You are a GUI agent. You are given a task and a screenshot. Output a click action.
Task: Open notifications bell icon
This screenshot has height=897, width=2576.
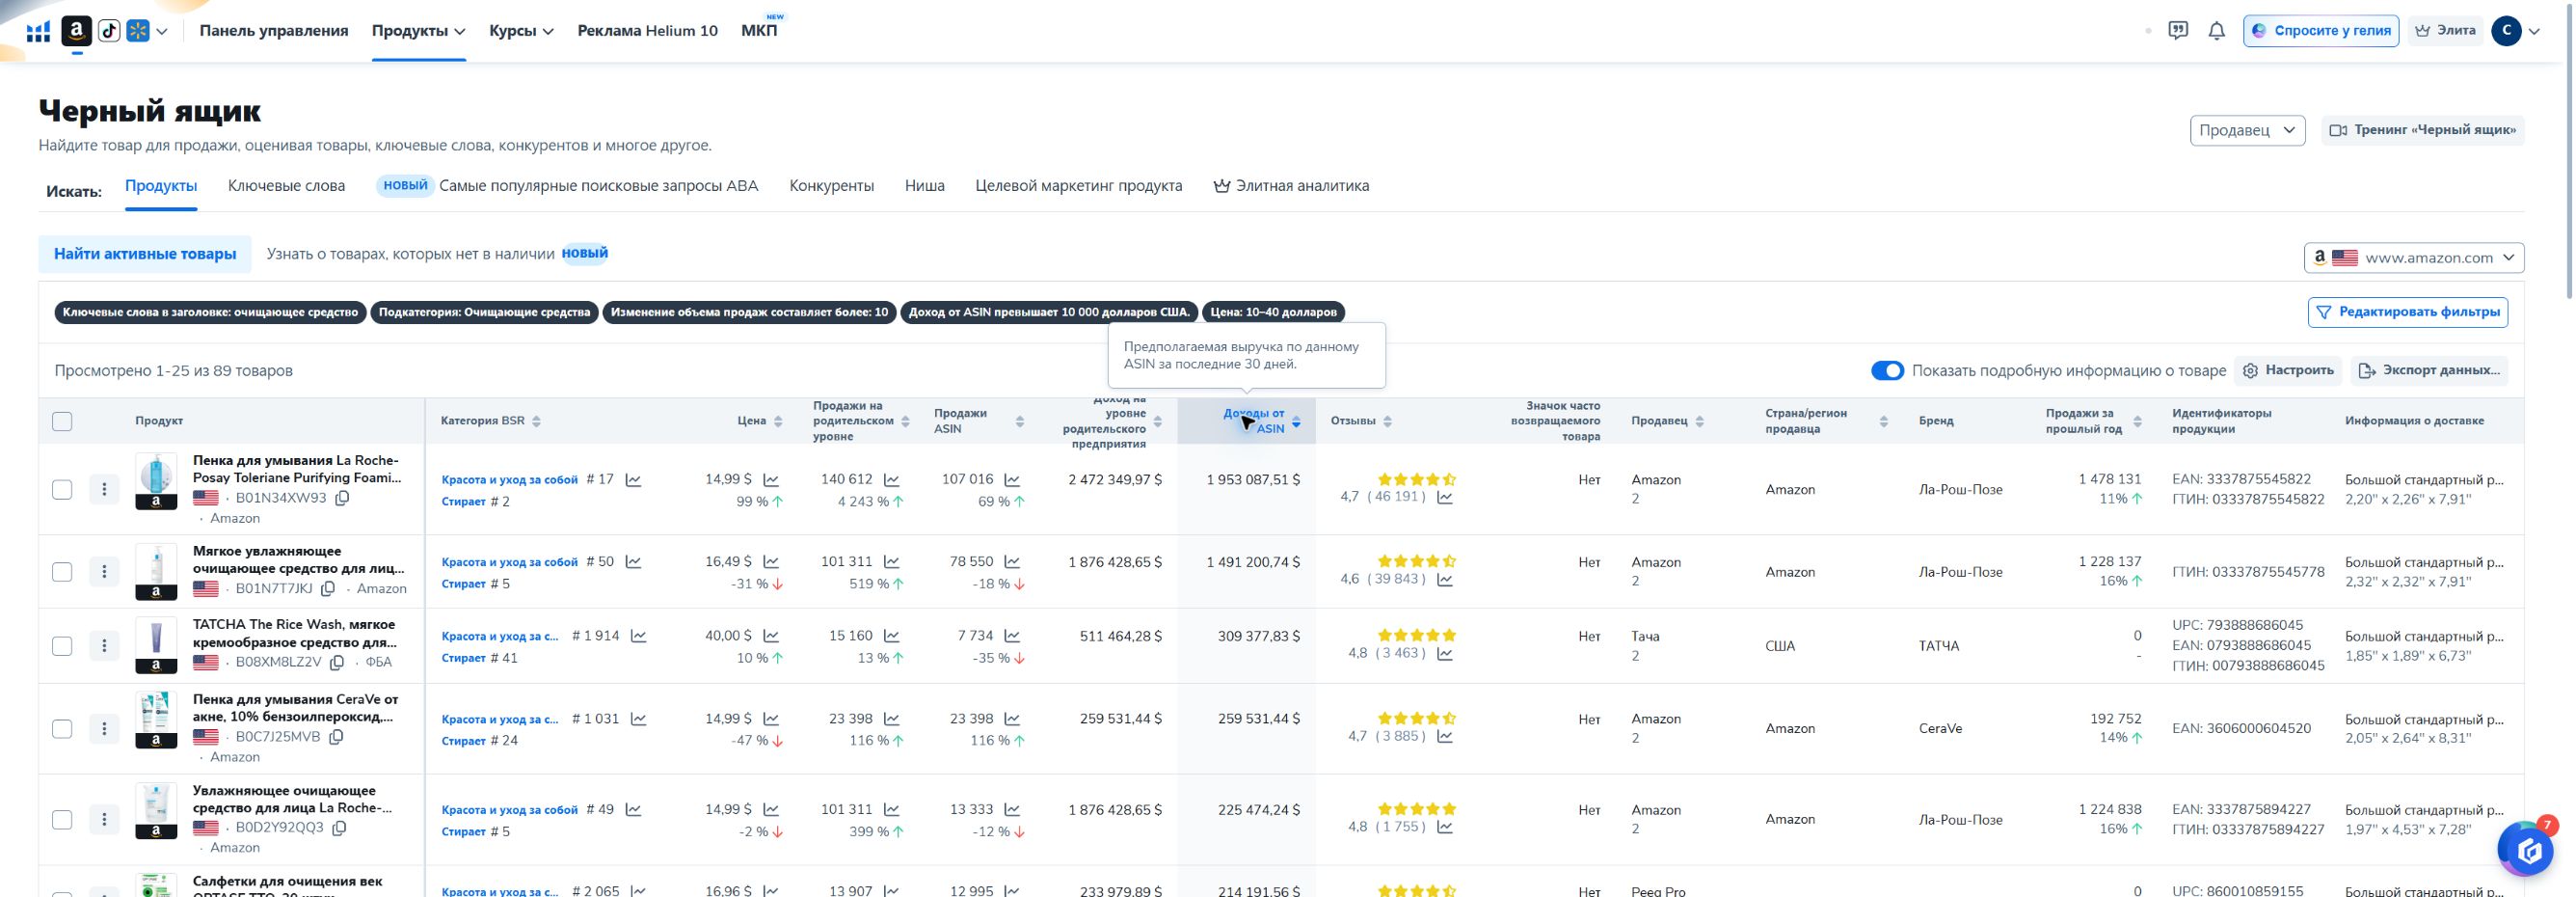tap(2216, 31)
